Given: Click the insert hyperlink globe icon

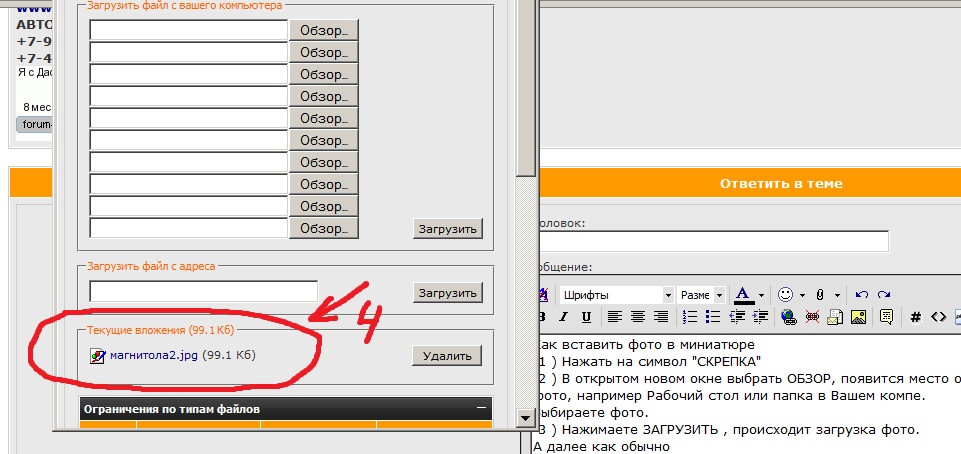Looking at the screenshot, I should 788,317.
